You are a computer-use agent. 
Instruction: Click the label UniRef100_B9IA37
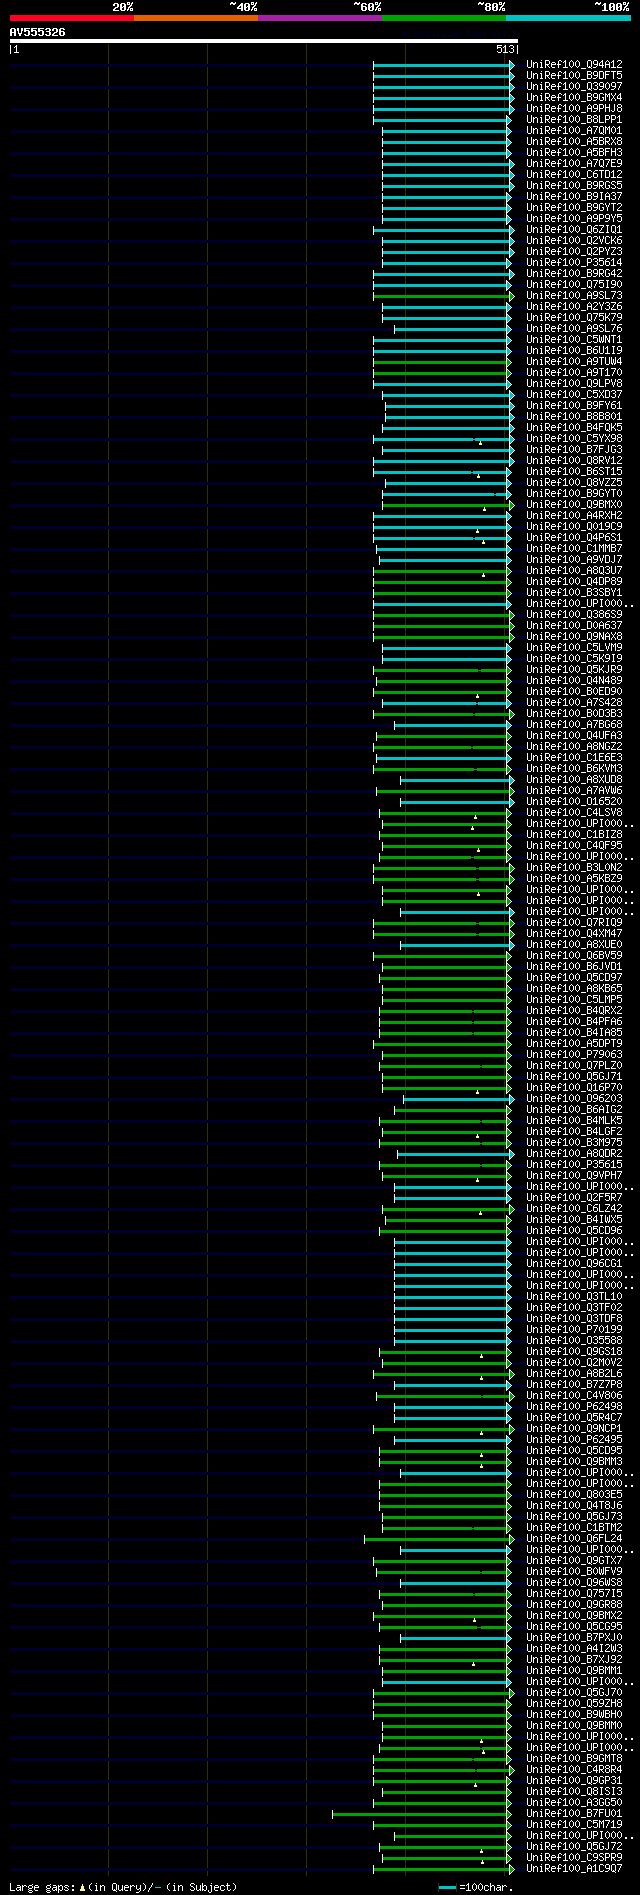(574, 197)
